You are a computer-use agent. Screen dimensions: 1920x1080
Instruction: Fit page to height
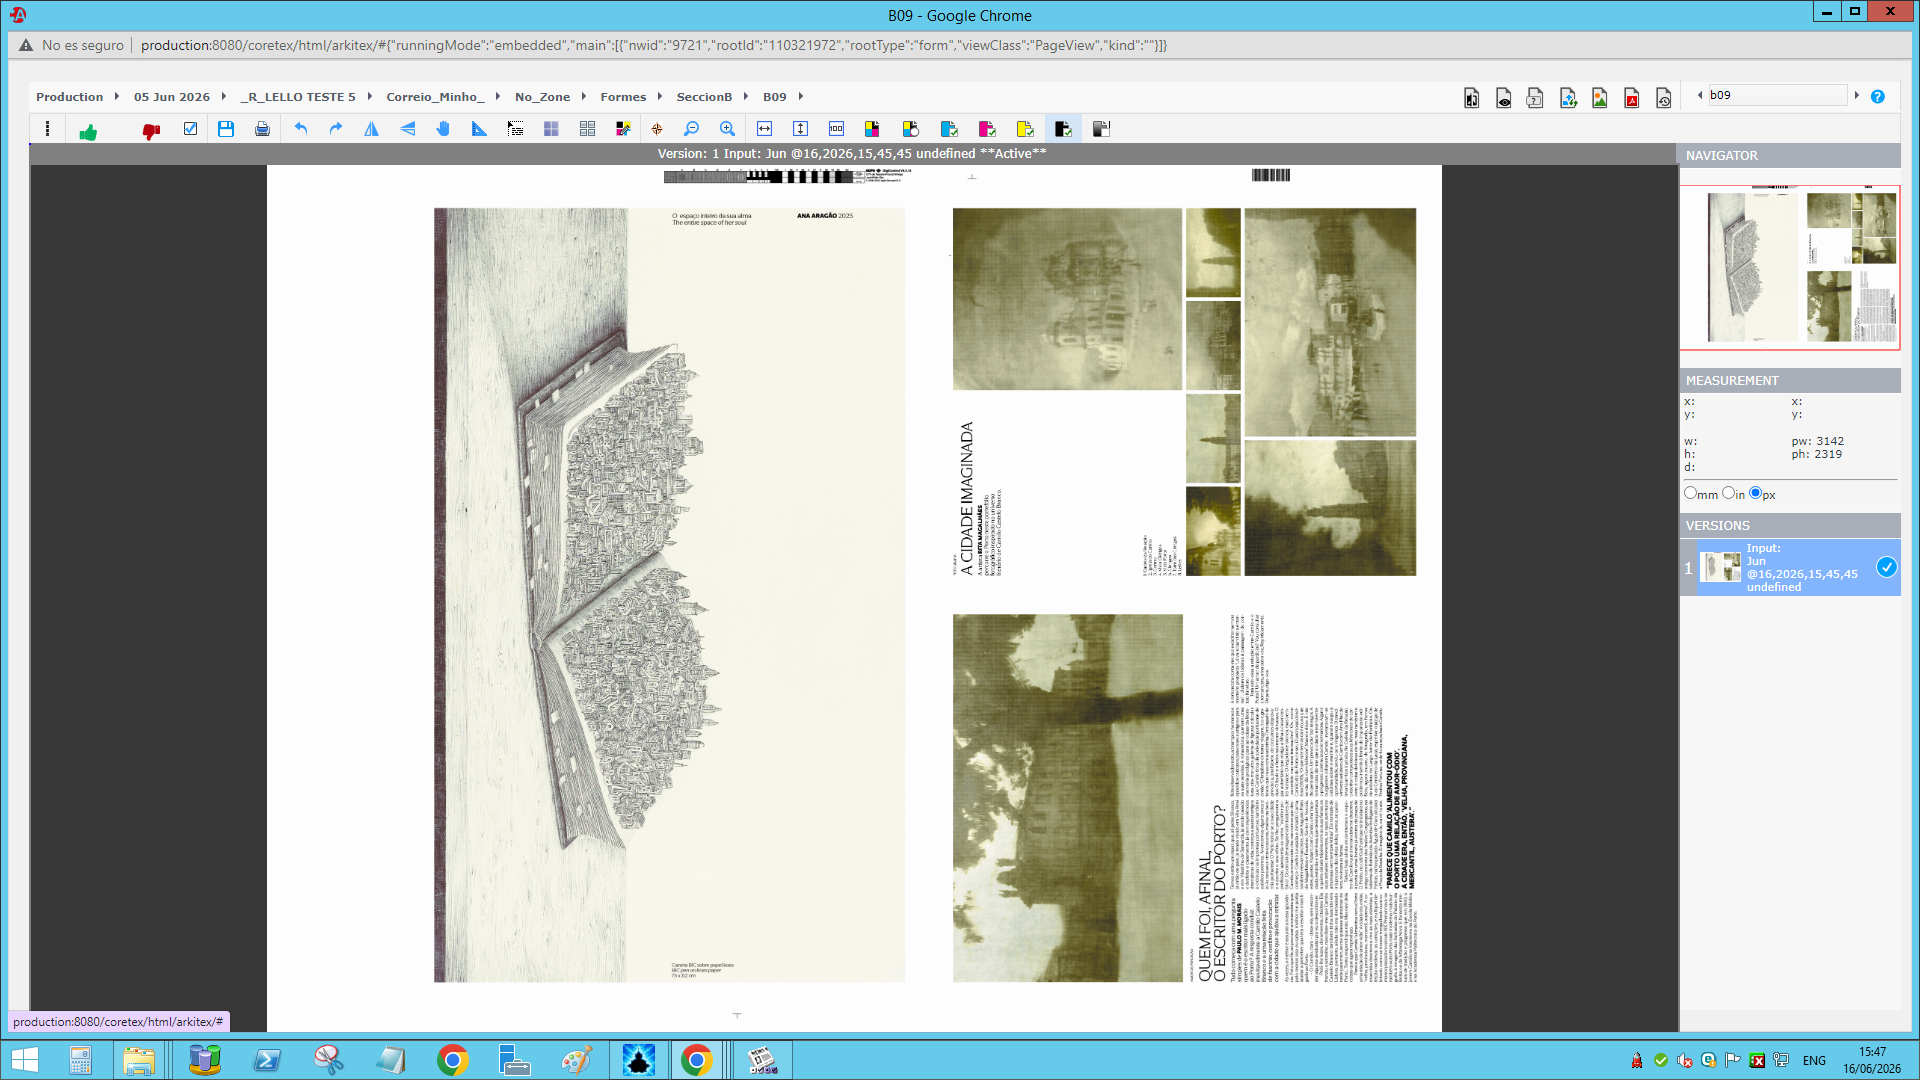tap(801, 129)
